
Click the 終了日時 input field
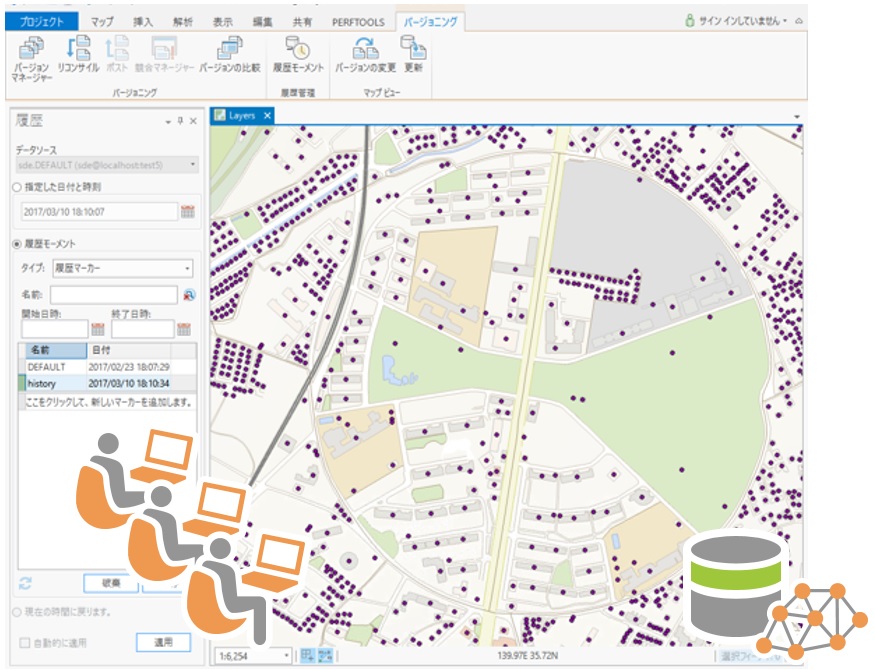(x=142, y=329)
